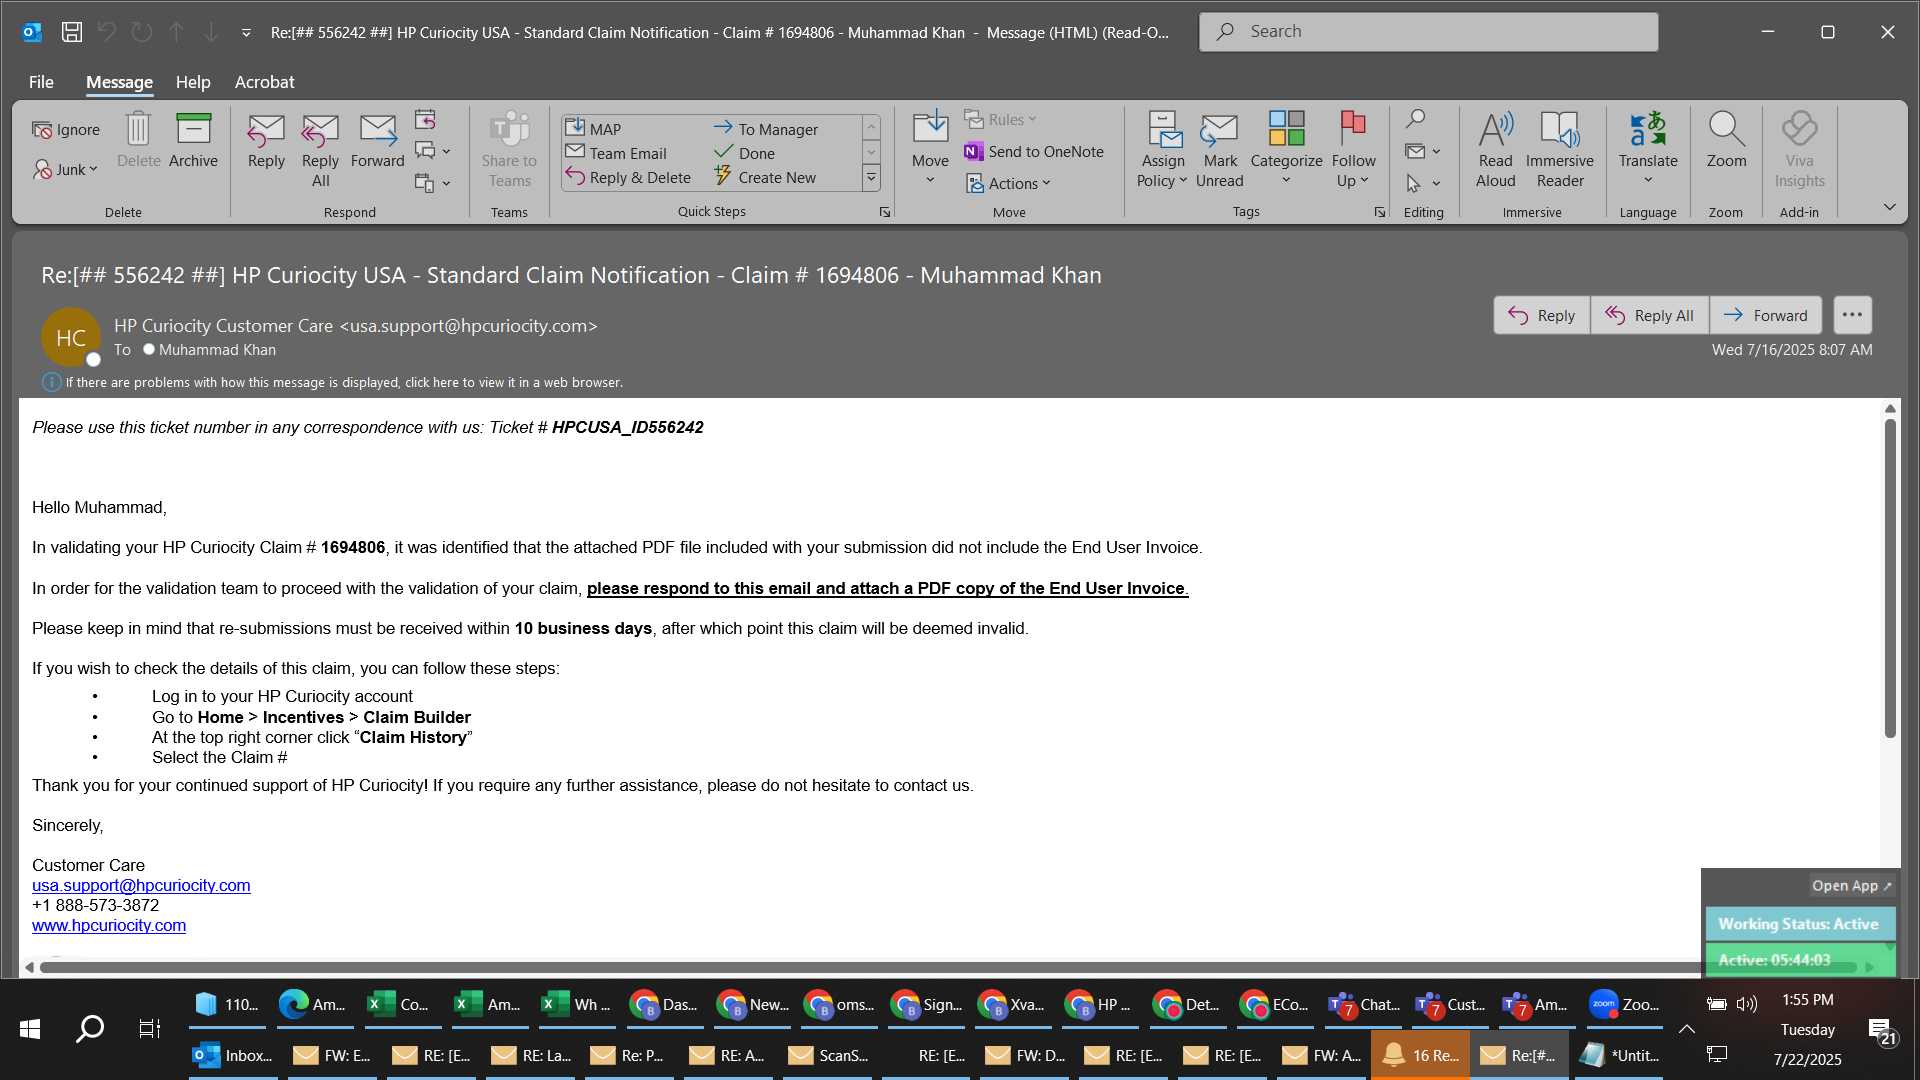Click Read Aloud icon

[x=1495, y=150]
